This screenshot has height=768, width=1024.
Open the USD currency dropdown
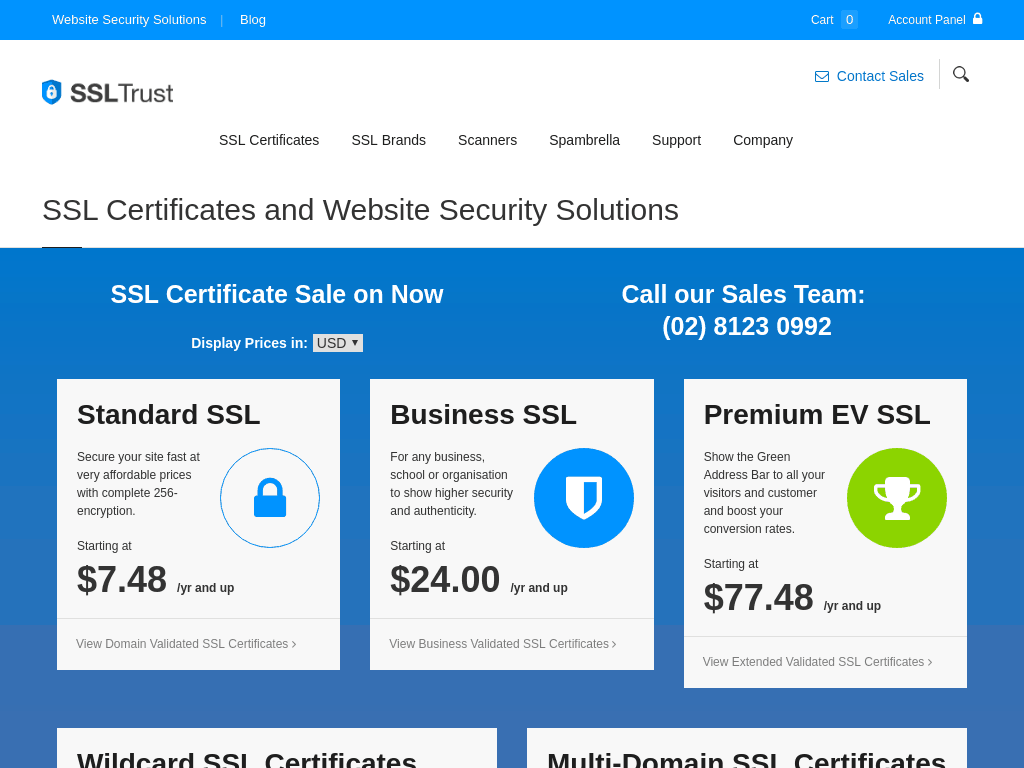pyautogui.click(x=338, y=343)
